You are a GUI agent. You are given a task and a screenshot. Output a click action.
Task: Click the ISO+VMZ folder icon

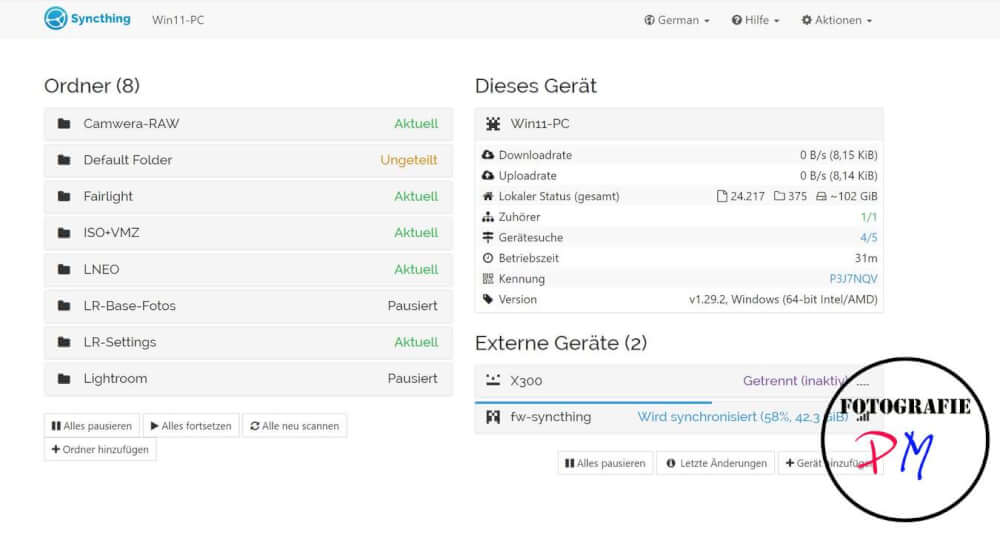(x=64, y=233)
